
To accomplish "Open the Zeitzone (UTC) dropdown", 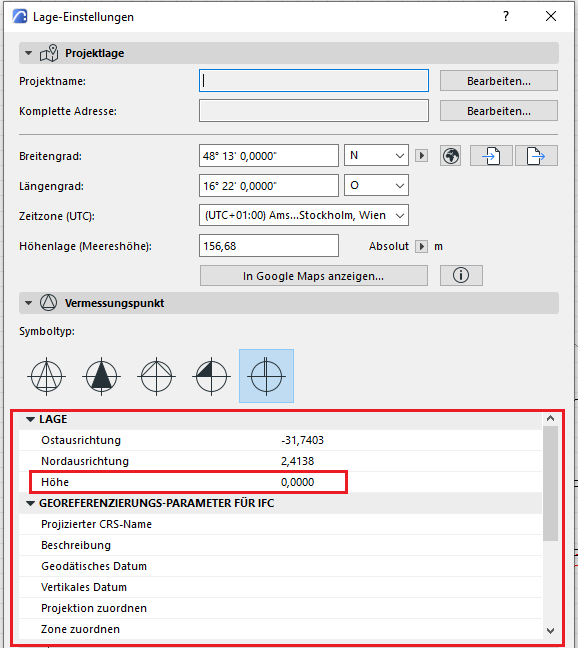I will click(x=304, y=215).
